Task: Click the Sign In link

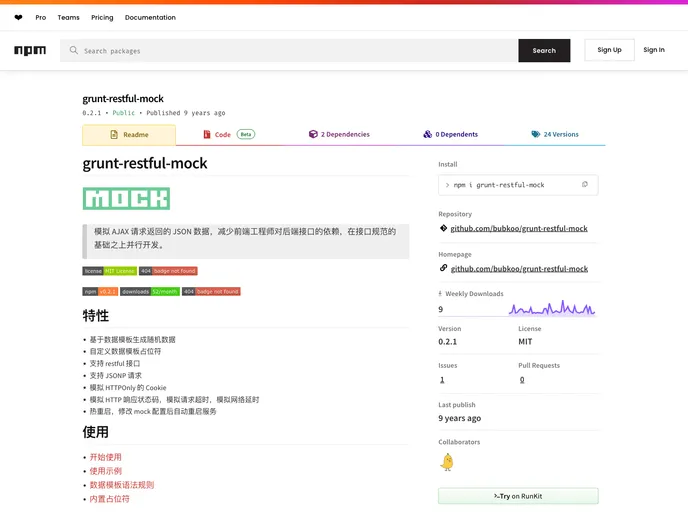Action: pos(654,50)
